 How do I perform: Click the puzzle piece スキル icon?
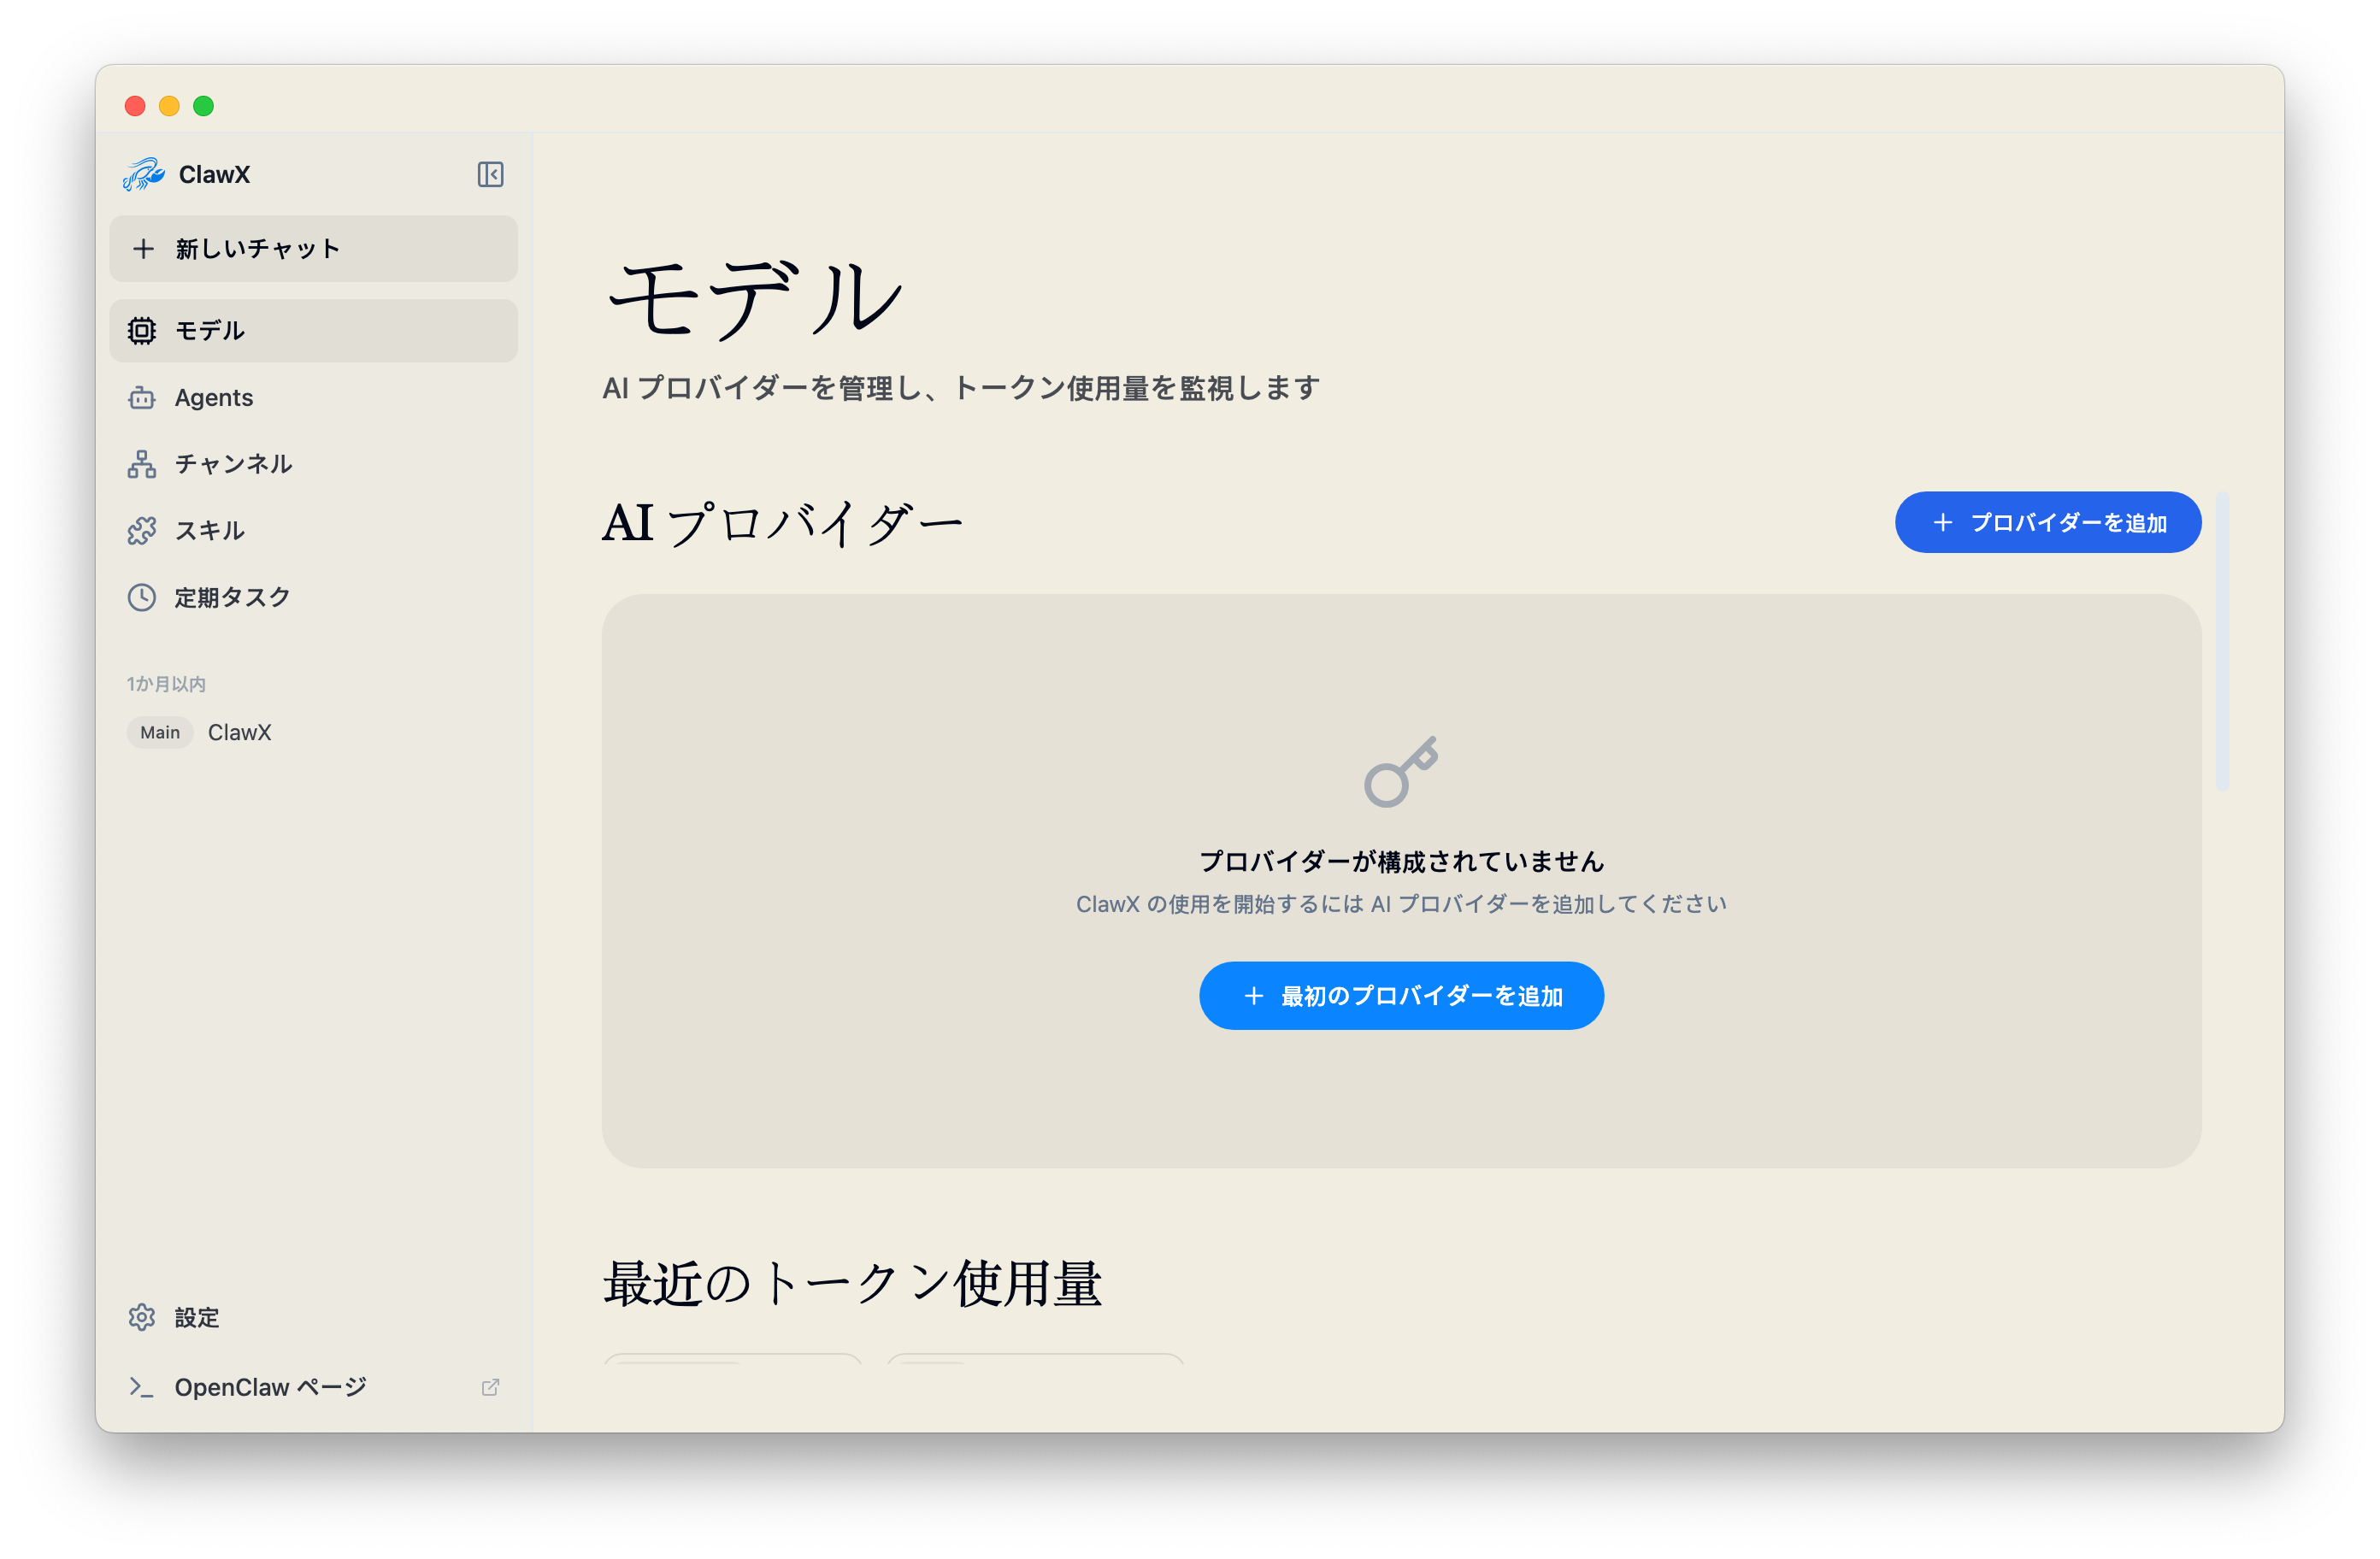pos(142,531)
